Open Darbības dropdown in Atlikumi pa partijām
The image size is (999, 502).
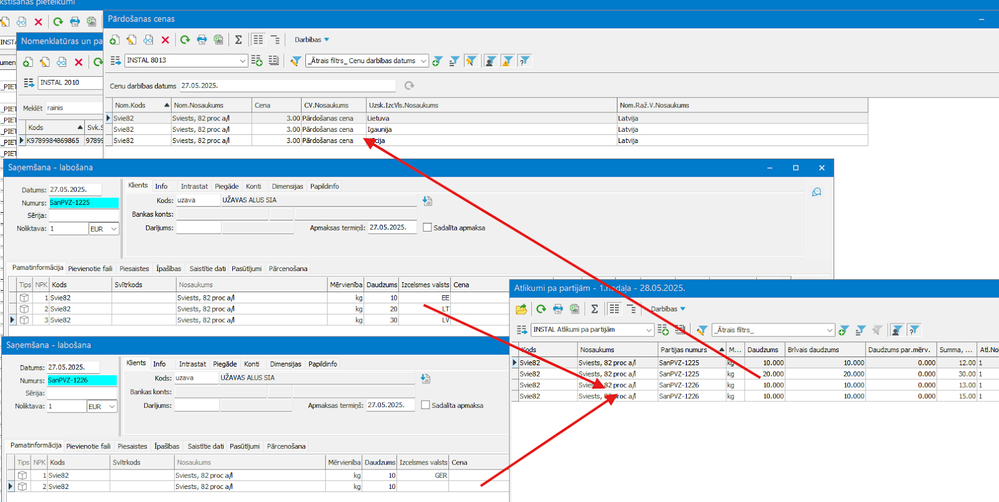(668, 309)
